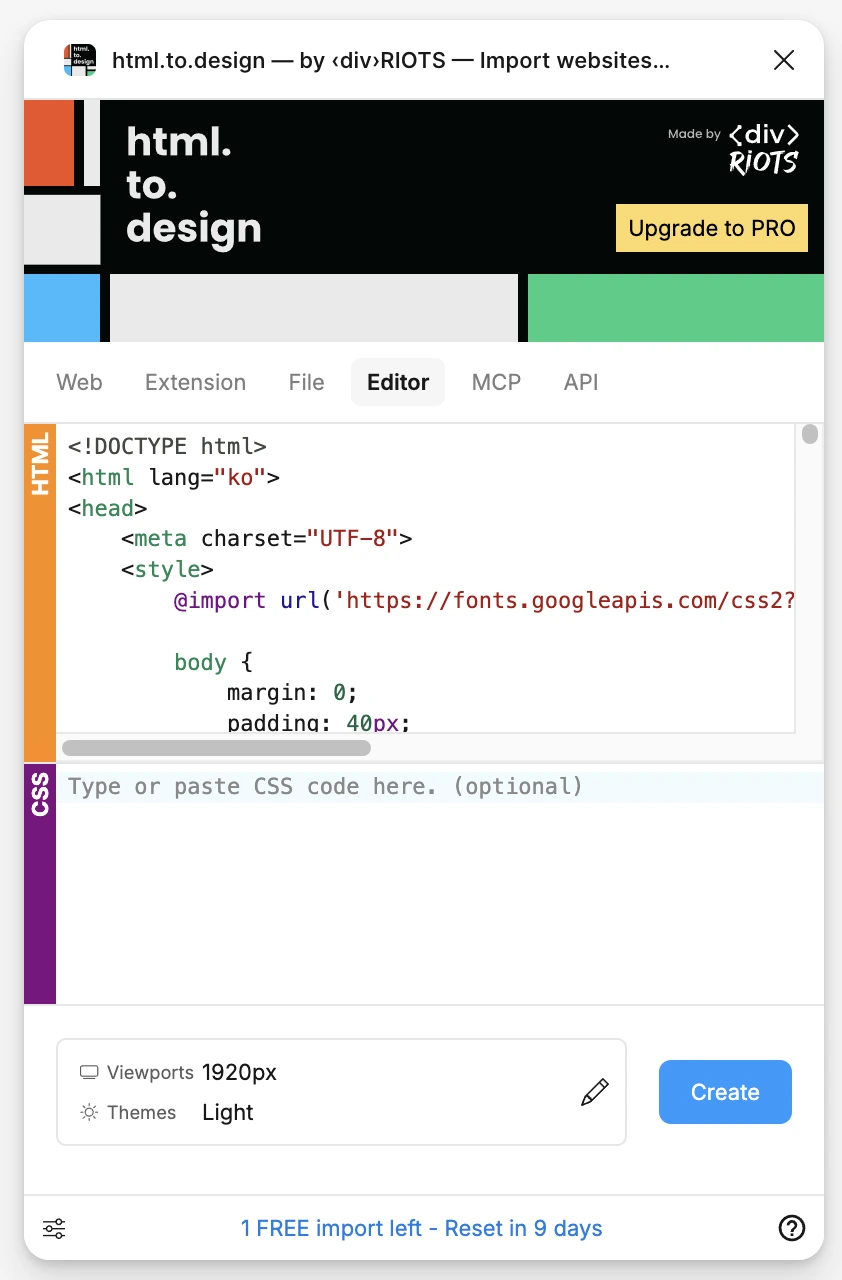
Task: Click the 1 FREE import left link
Action: (422, 1228)
